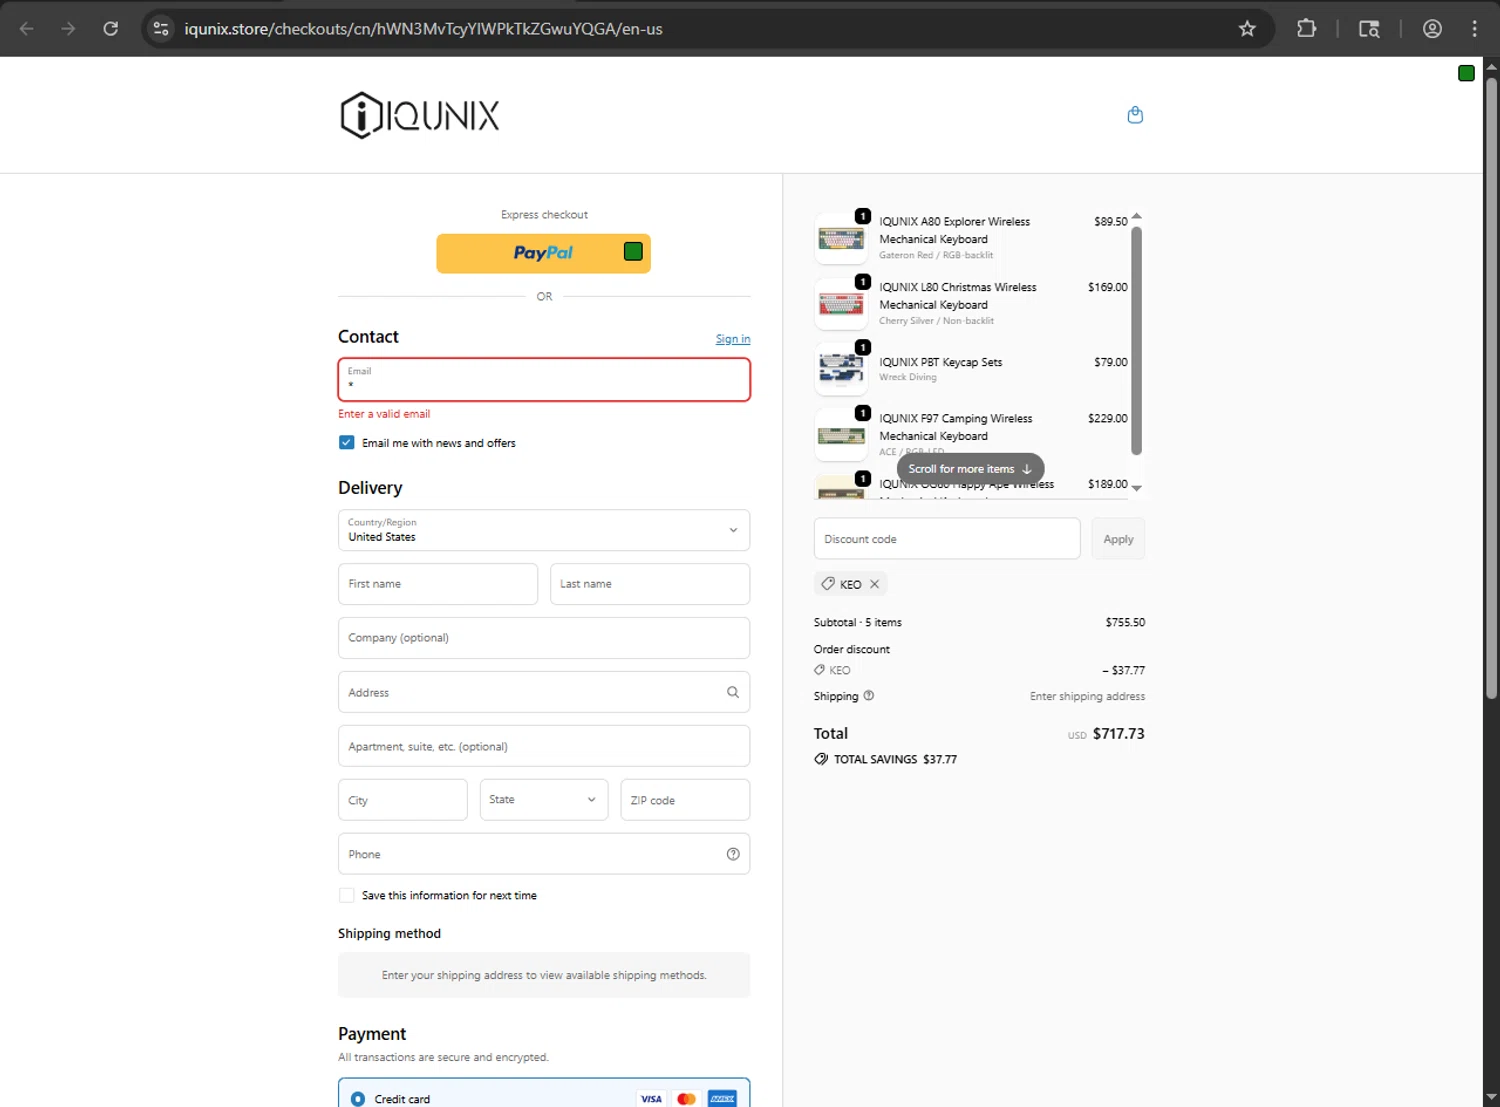Click the City field
Screen dimensions: 1500x1107
(x=402, y=800)
